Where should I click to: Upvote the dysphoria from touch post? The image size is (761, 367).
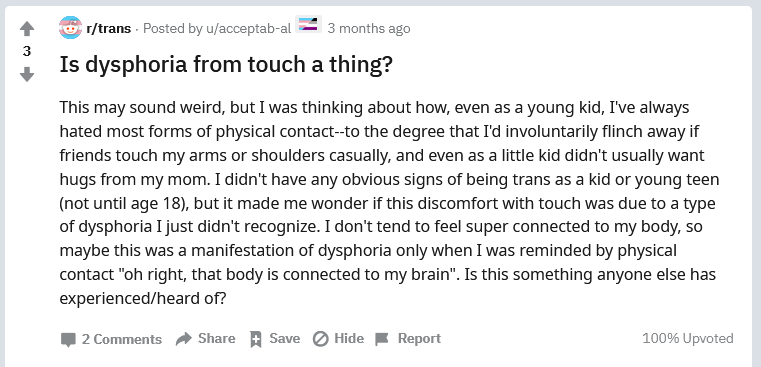coord(27,29)
